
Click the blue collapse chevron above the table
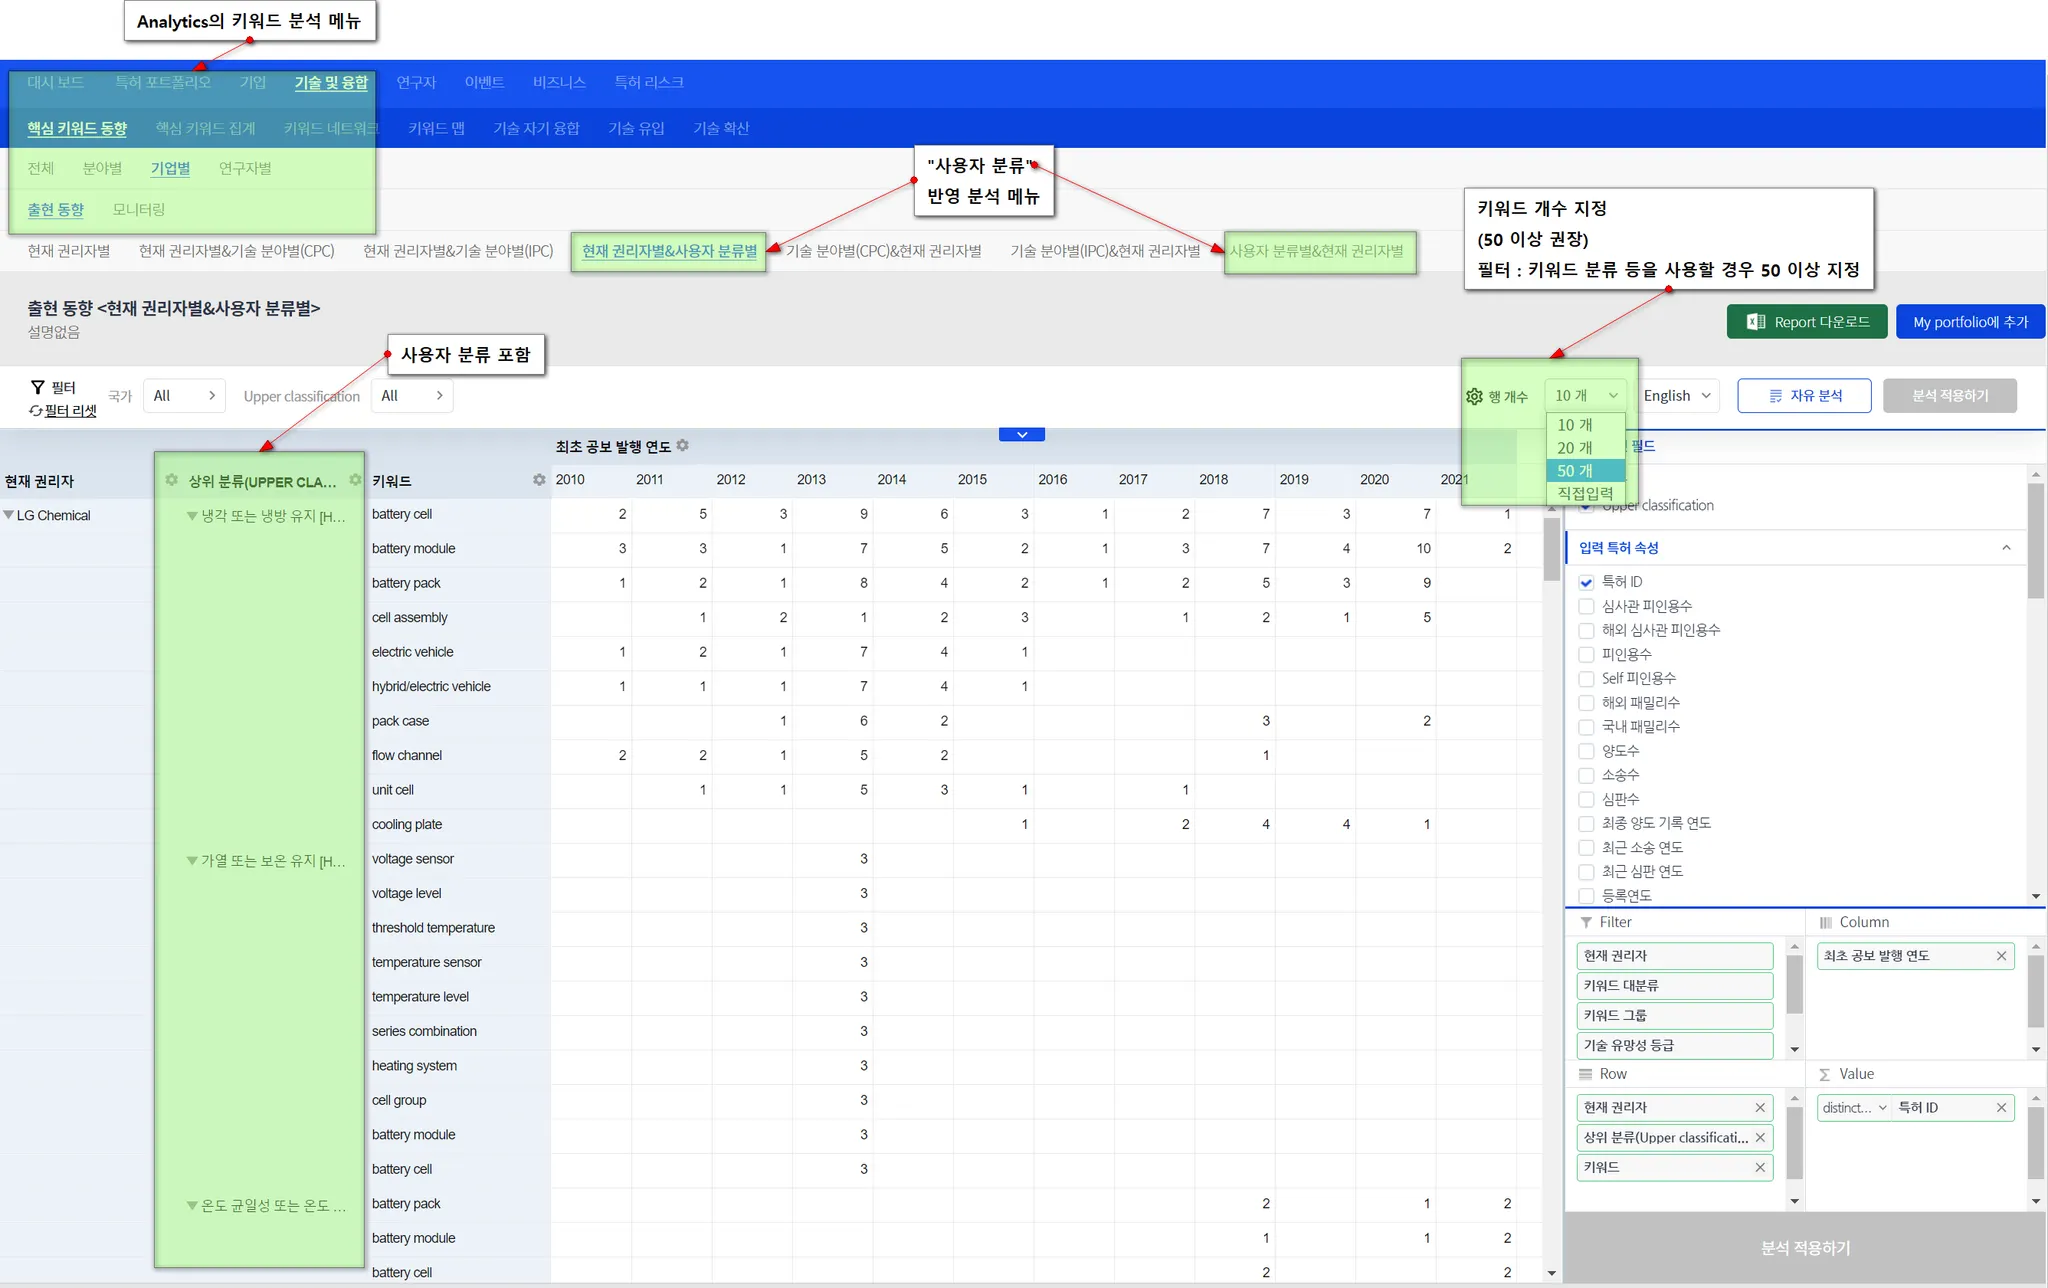click(x=1021, y=434)
